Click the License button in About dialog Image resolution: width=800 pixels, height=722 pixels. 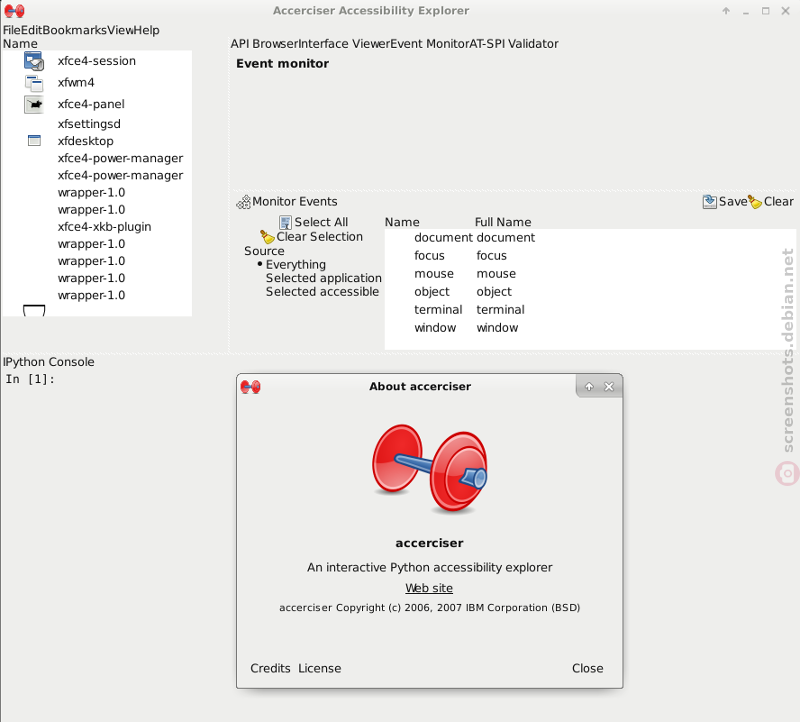[319, 668]
